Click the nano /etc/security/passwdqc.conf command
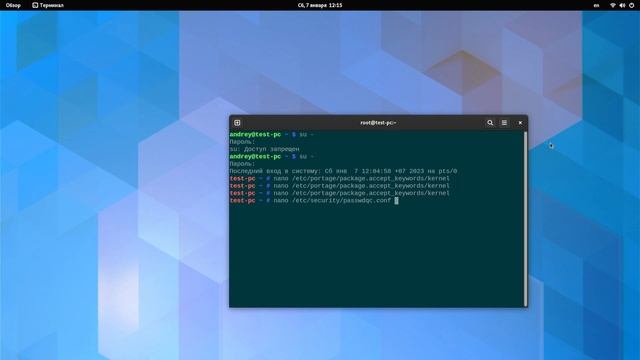Screen dimensions: 640x360 click(x=332, y=200)
